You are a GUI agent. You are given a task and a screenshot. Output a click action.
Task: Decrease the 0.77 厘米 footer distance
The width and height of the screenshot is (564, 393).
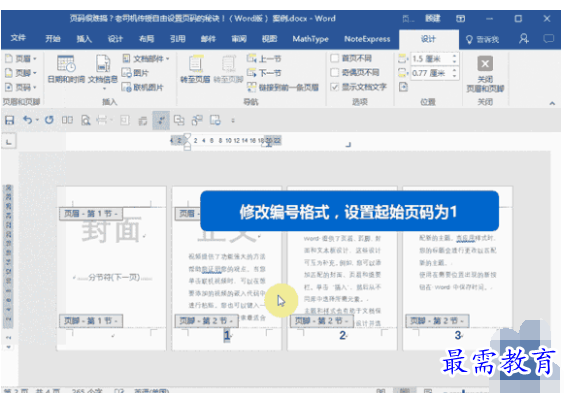click(455, 76)
